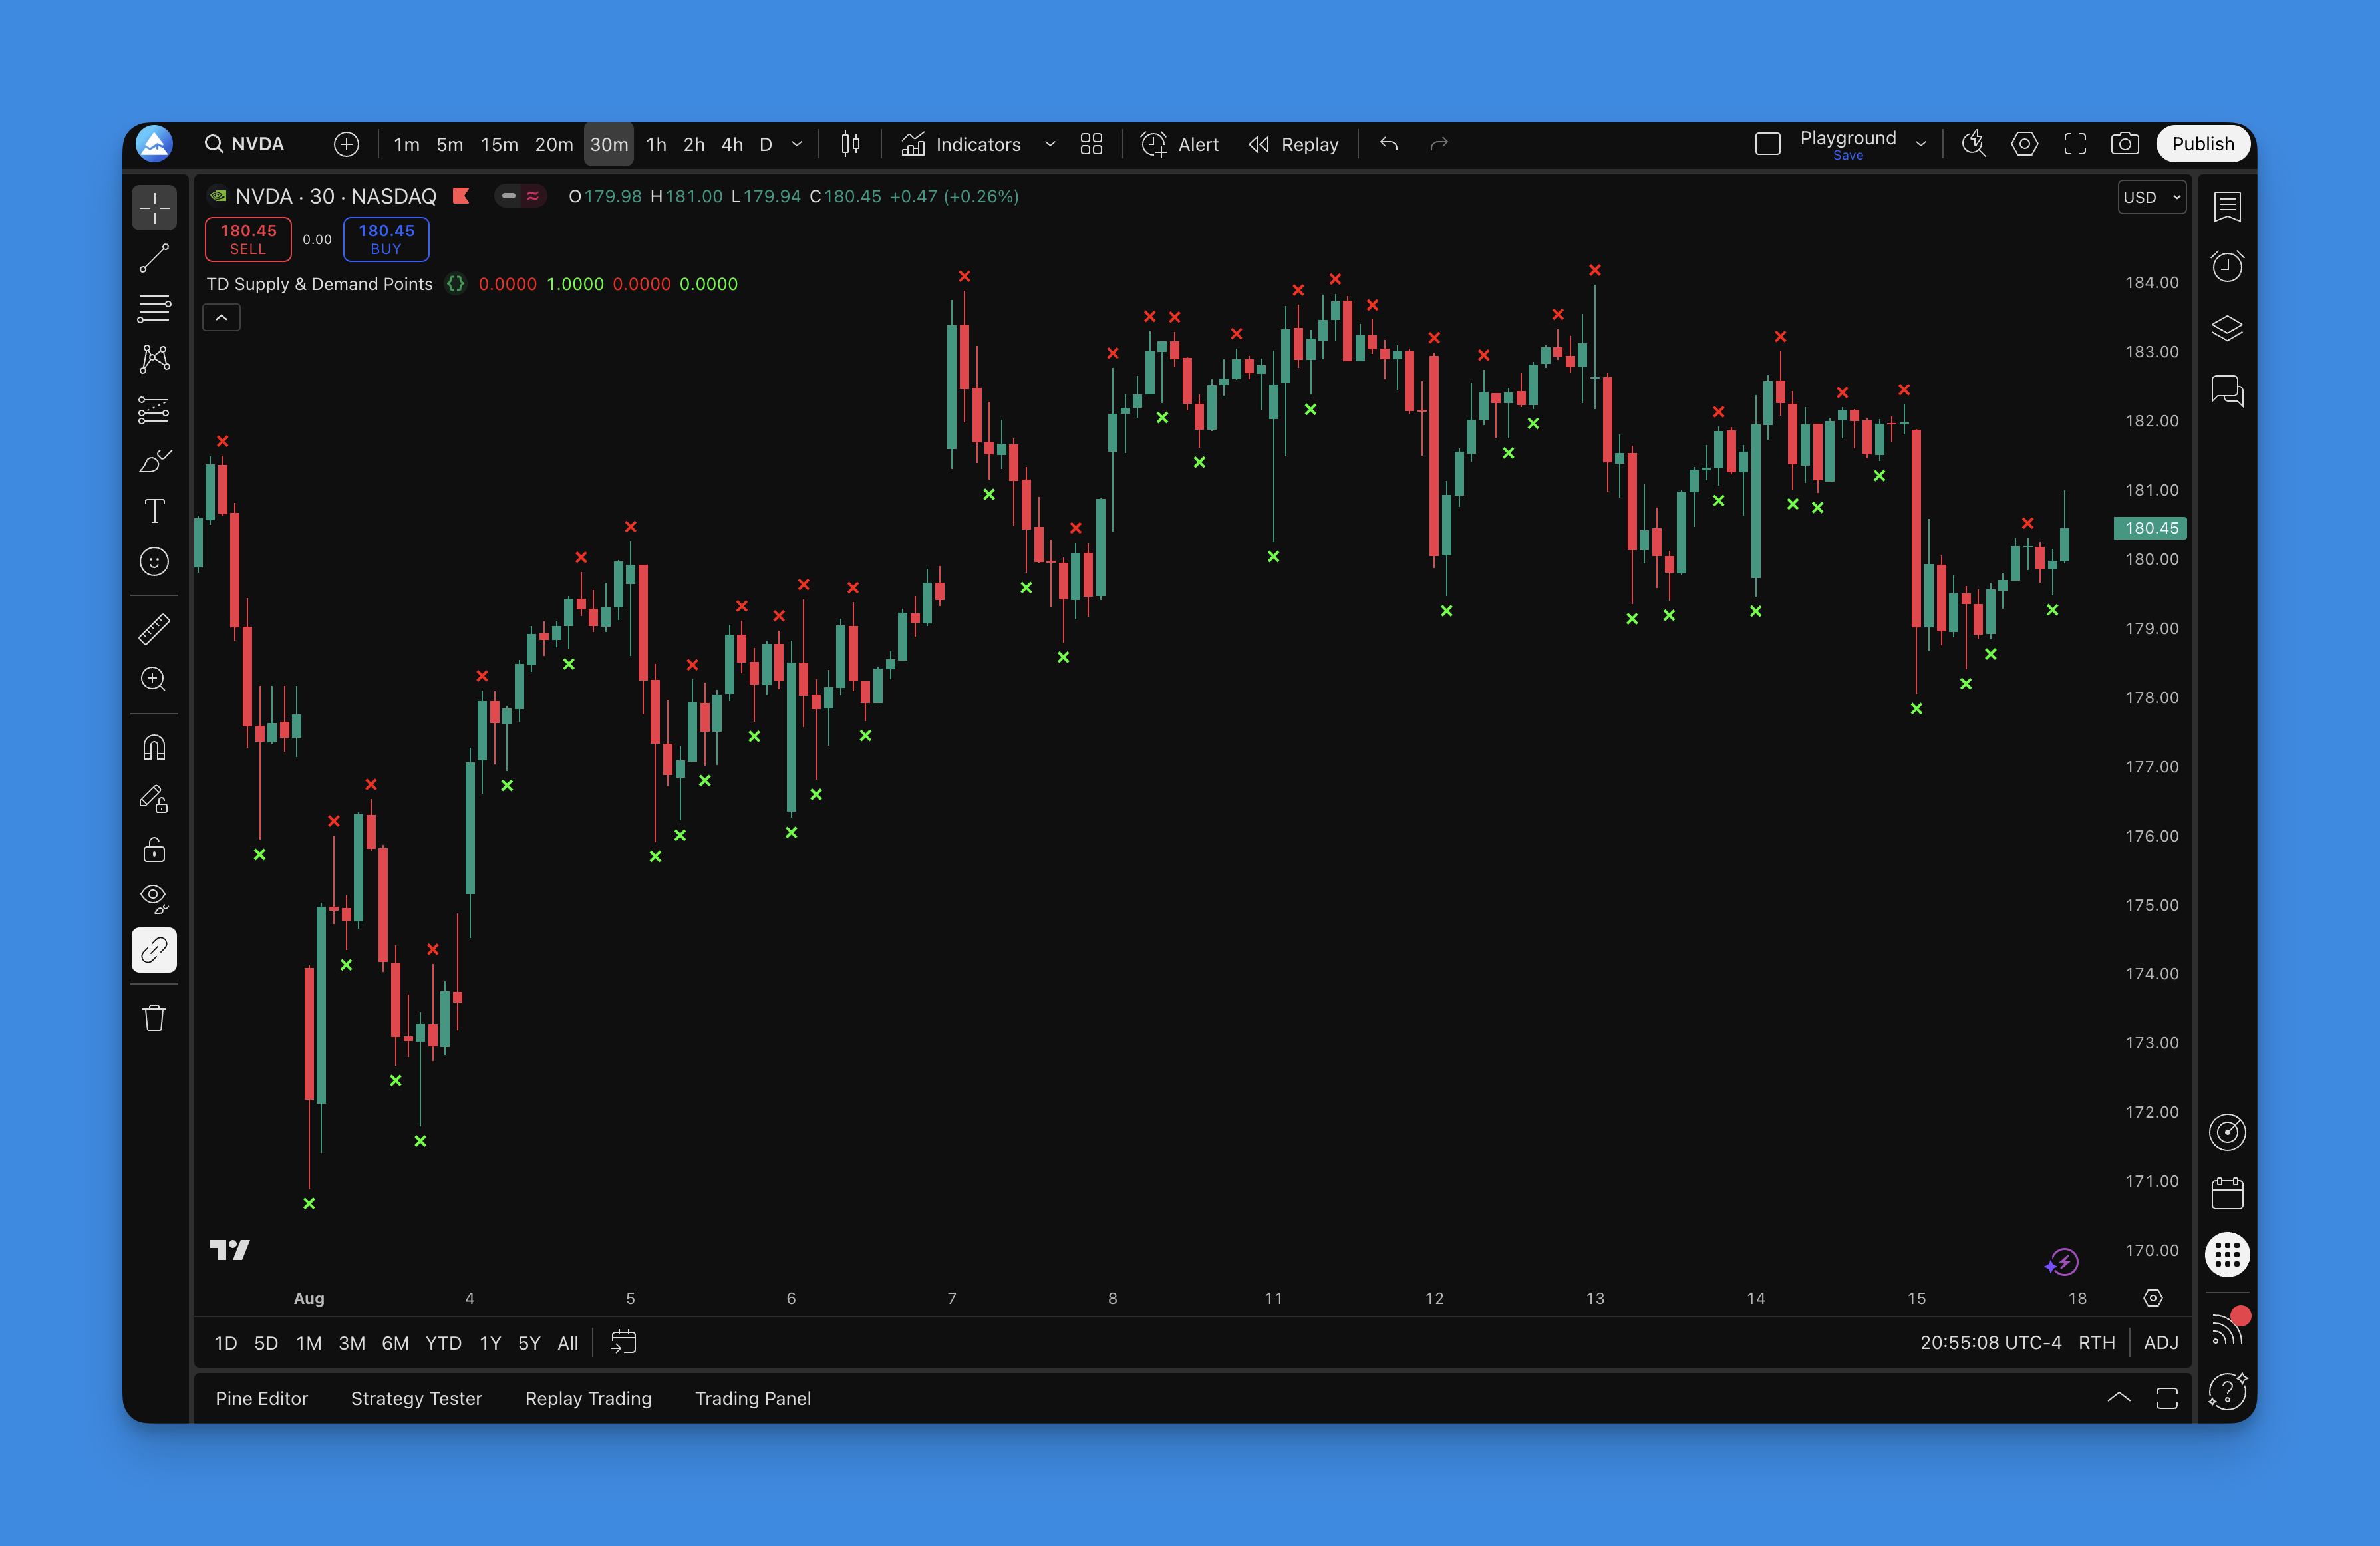Open TD Supply & Demand source code braces
Viewport: 2380px width, 1546px height.
tap(455, 284)
